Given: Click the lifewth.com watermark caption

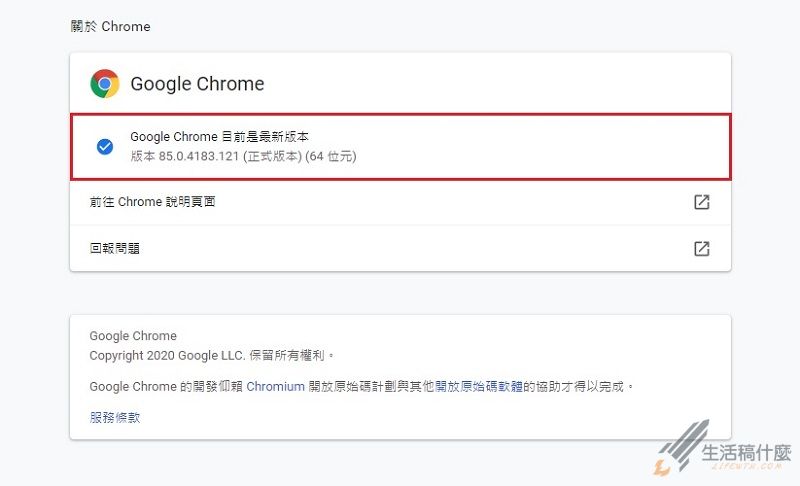Looking at the screenshot, I should tap(746, 466).
